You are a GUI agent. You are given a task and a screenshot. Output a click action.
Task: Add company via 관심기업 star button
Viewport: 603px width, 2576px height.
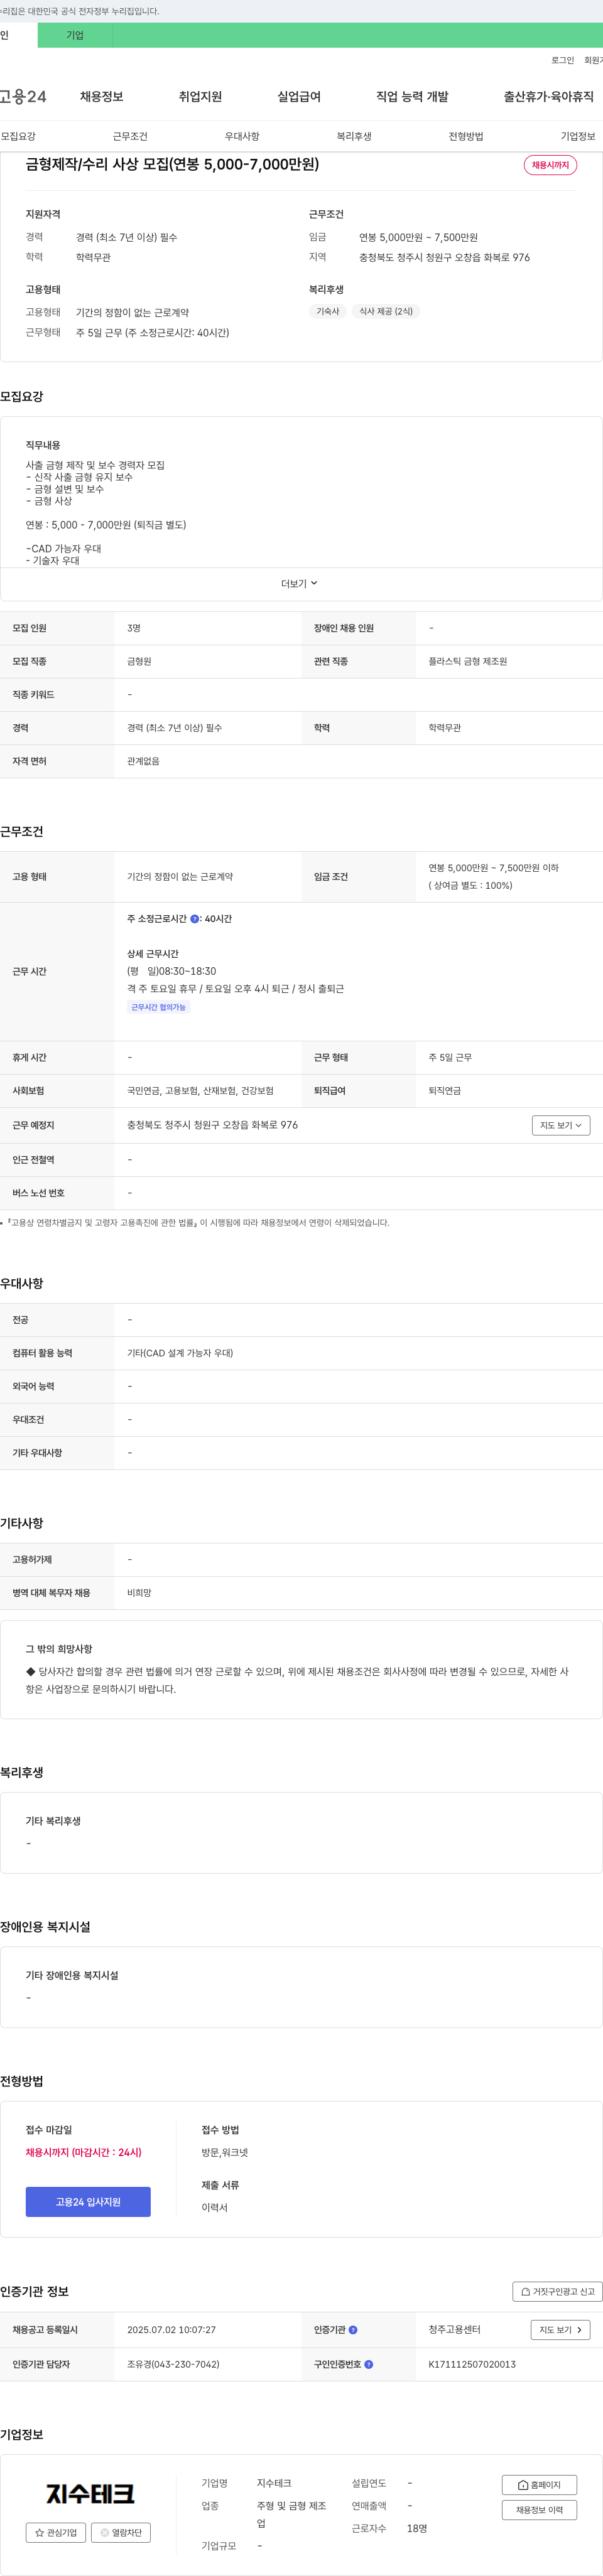coord(56,2532)
